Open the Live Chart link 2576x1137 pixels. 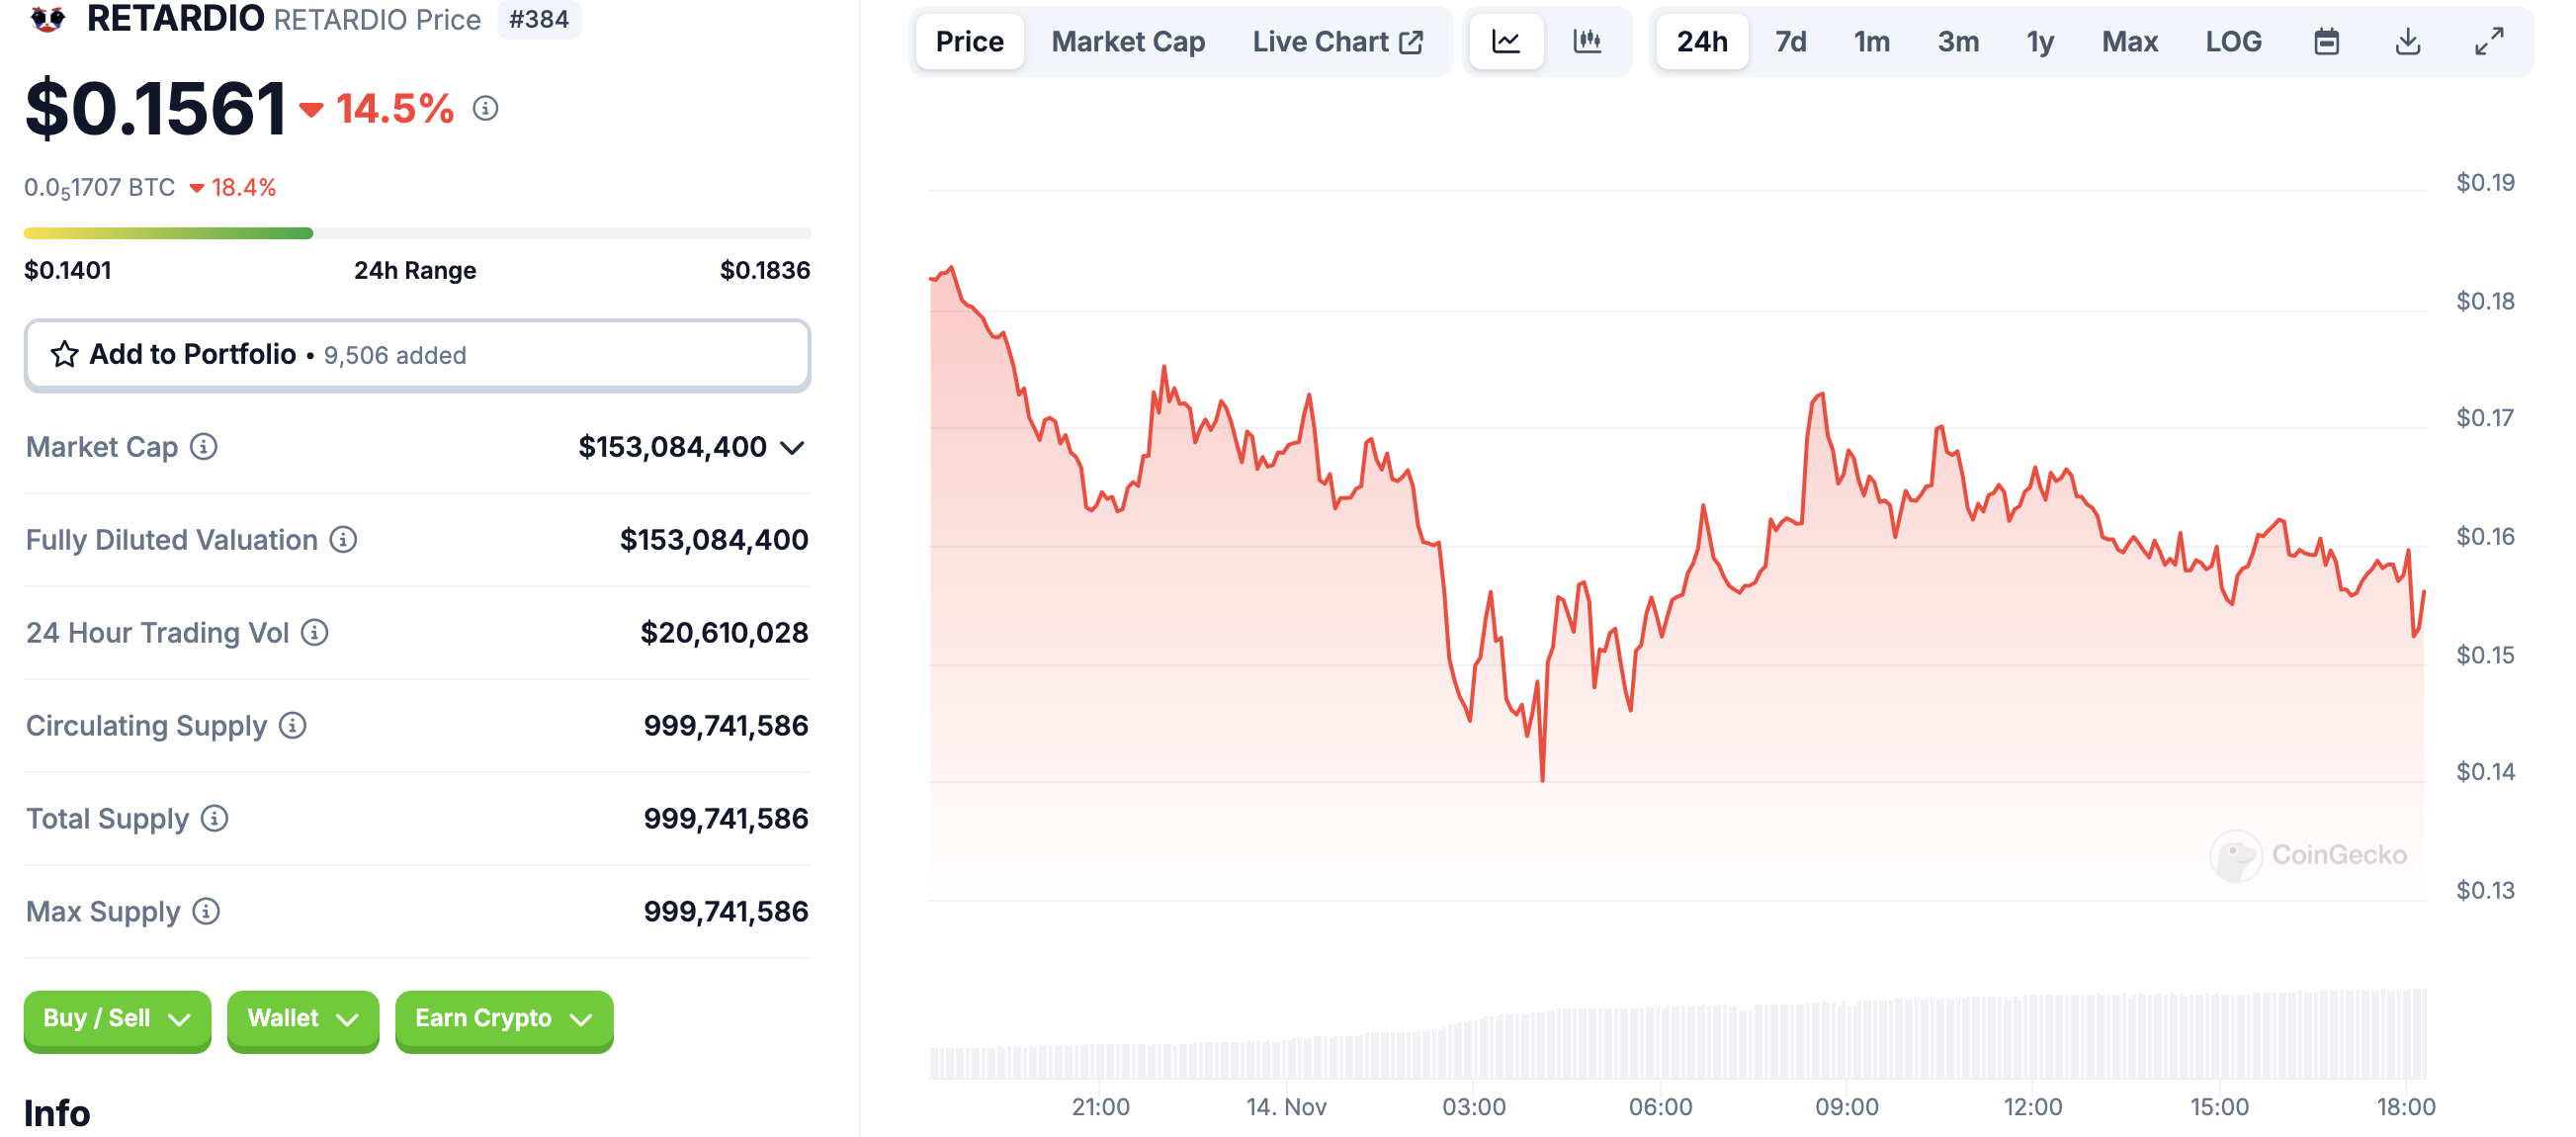[1337, 42]
